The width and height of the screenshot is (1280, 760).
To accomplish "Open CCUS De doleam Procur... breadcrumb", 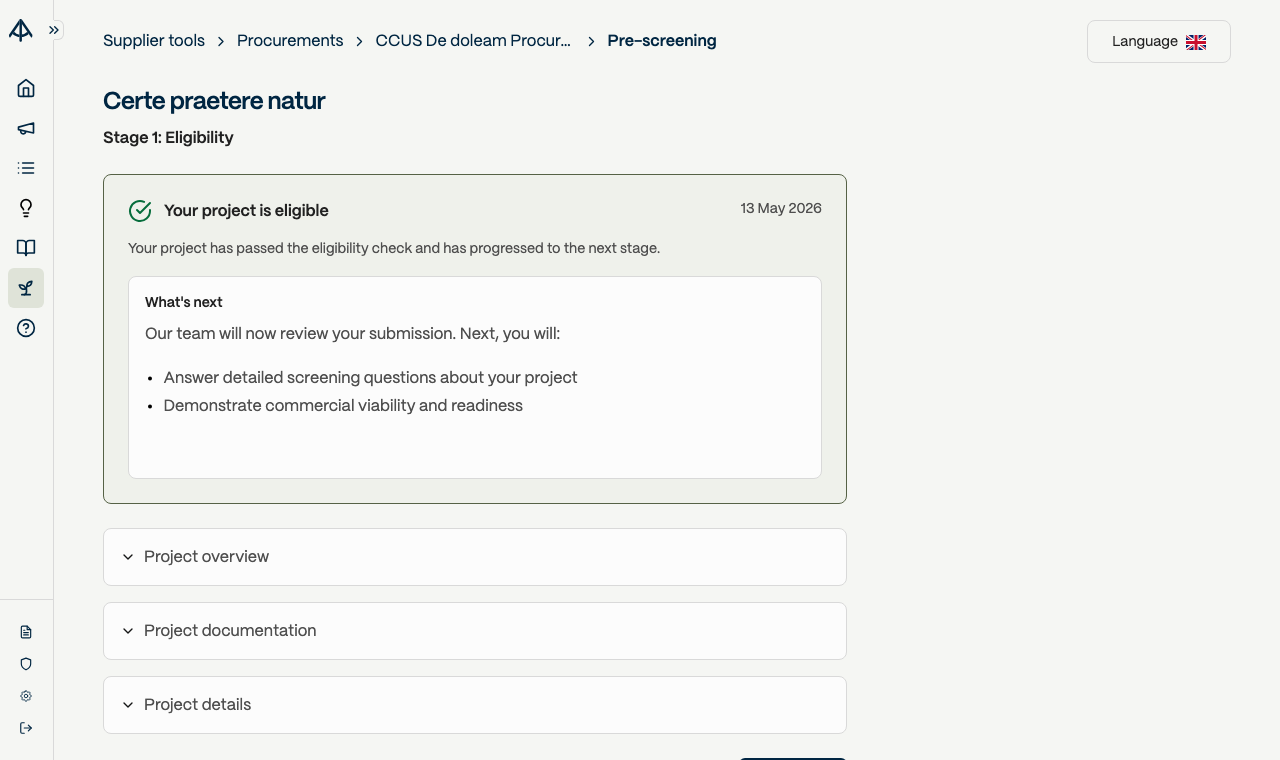I will click(473, 41).
